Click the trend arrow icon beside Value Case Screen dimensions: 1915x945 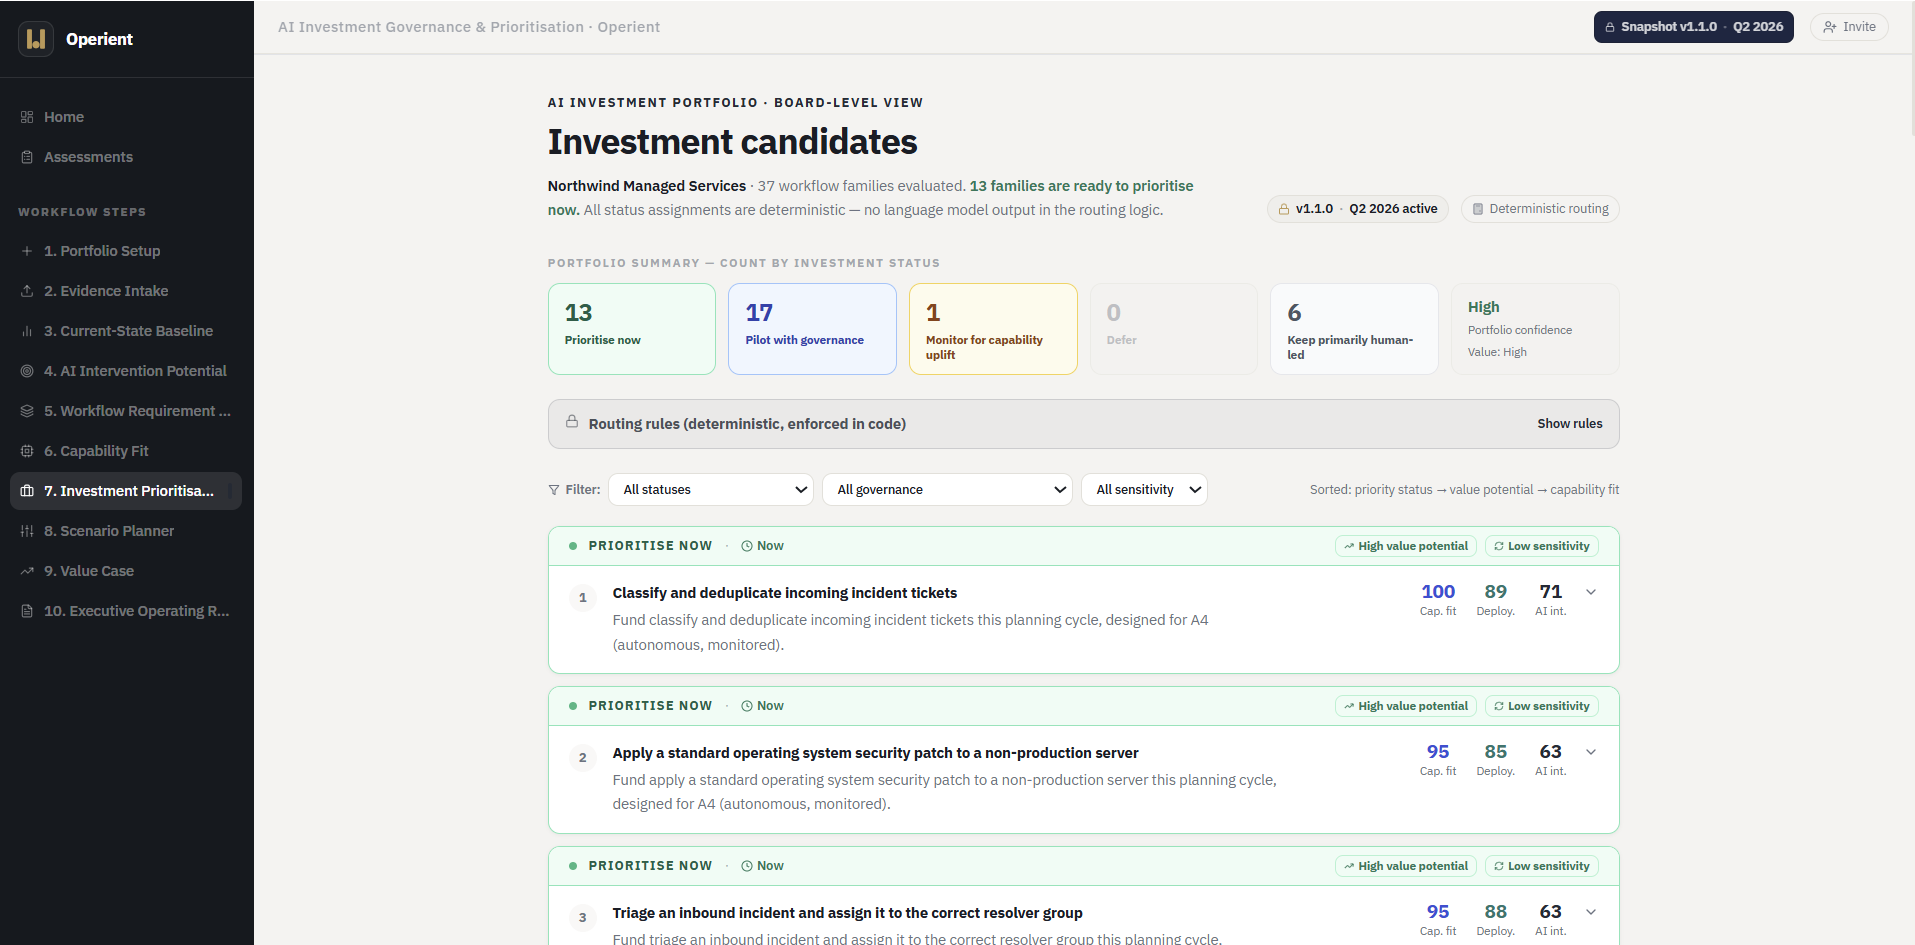pyautogui.click(x=27, y=571)
